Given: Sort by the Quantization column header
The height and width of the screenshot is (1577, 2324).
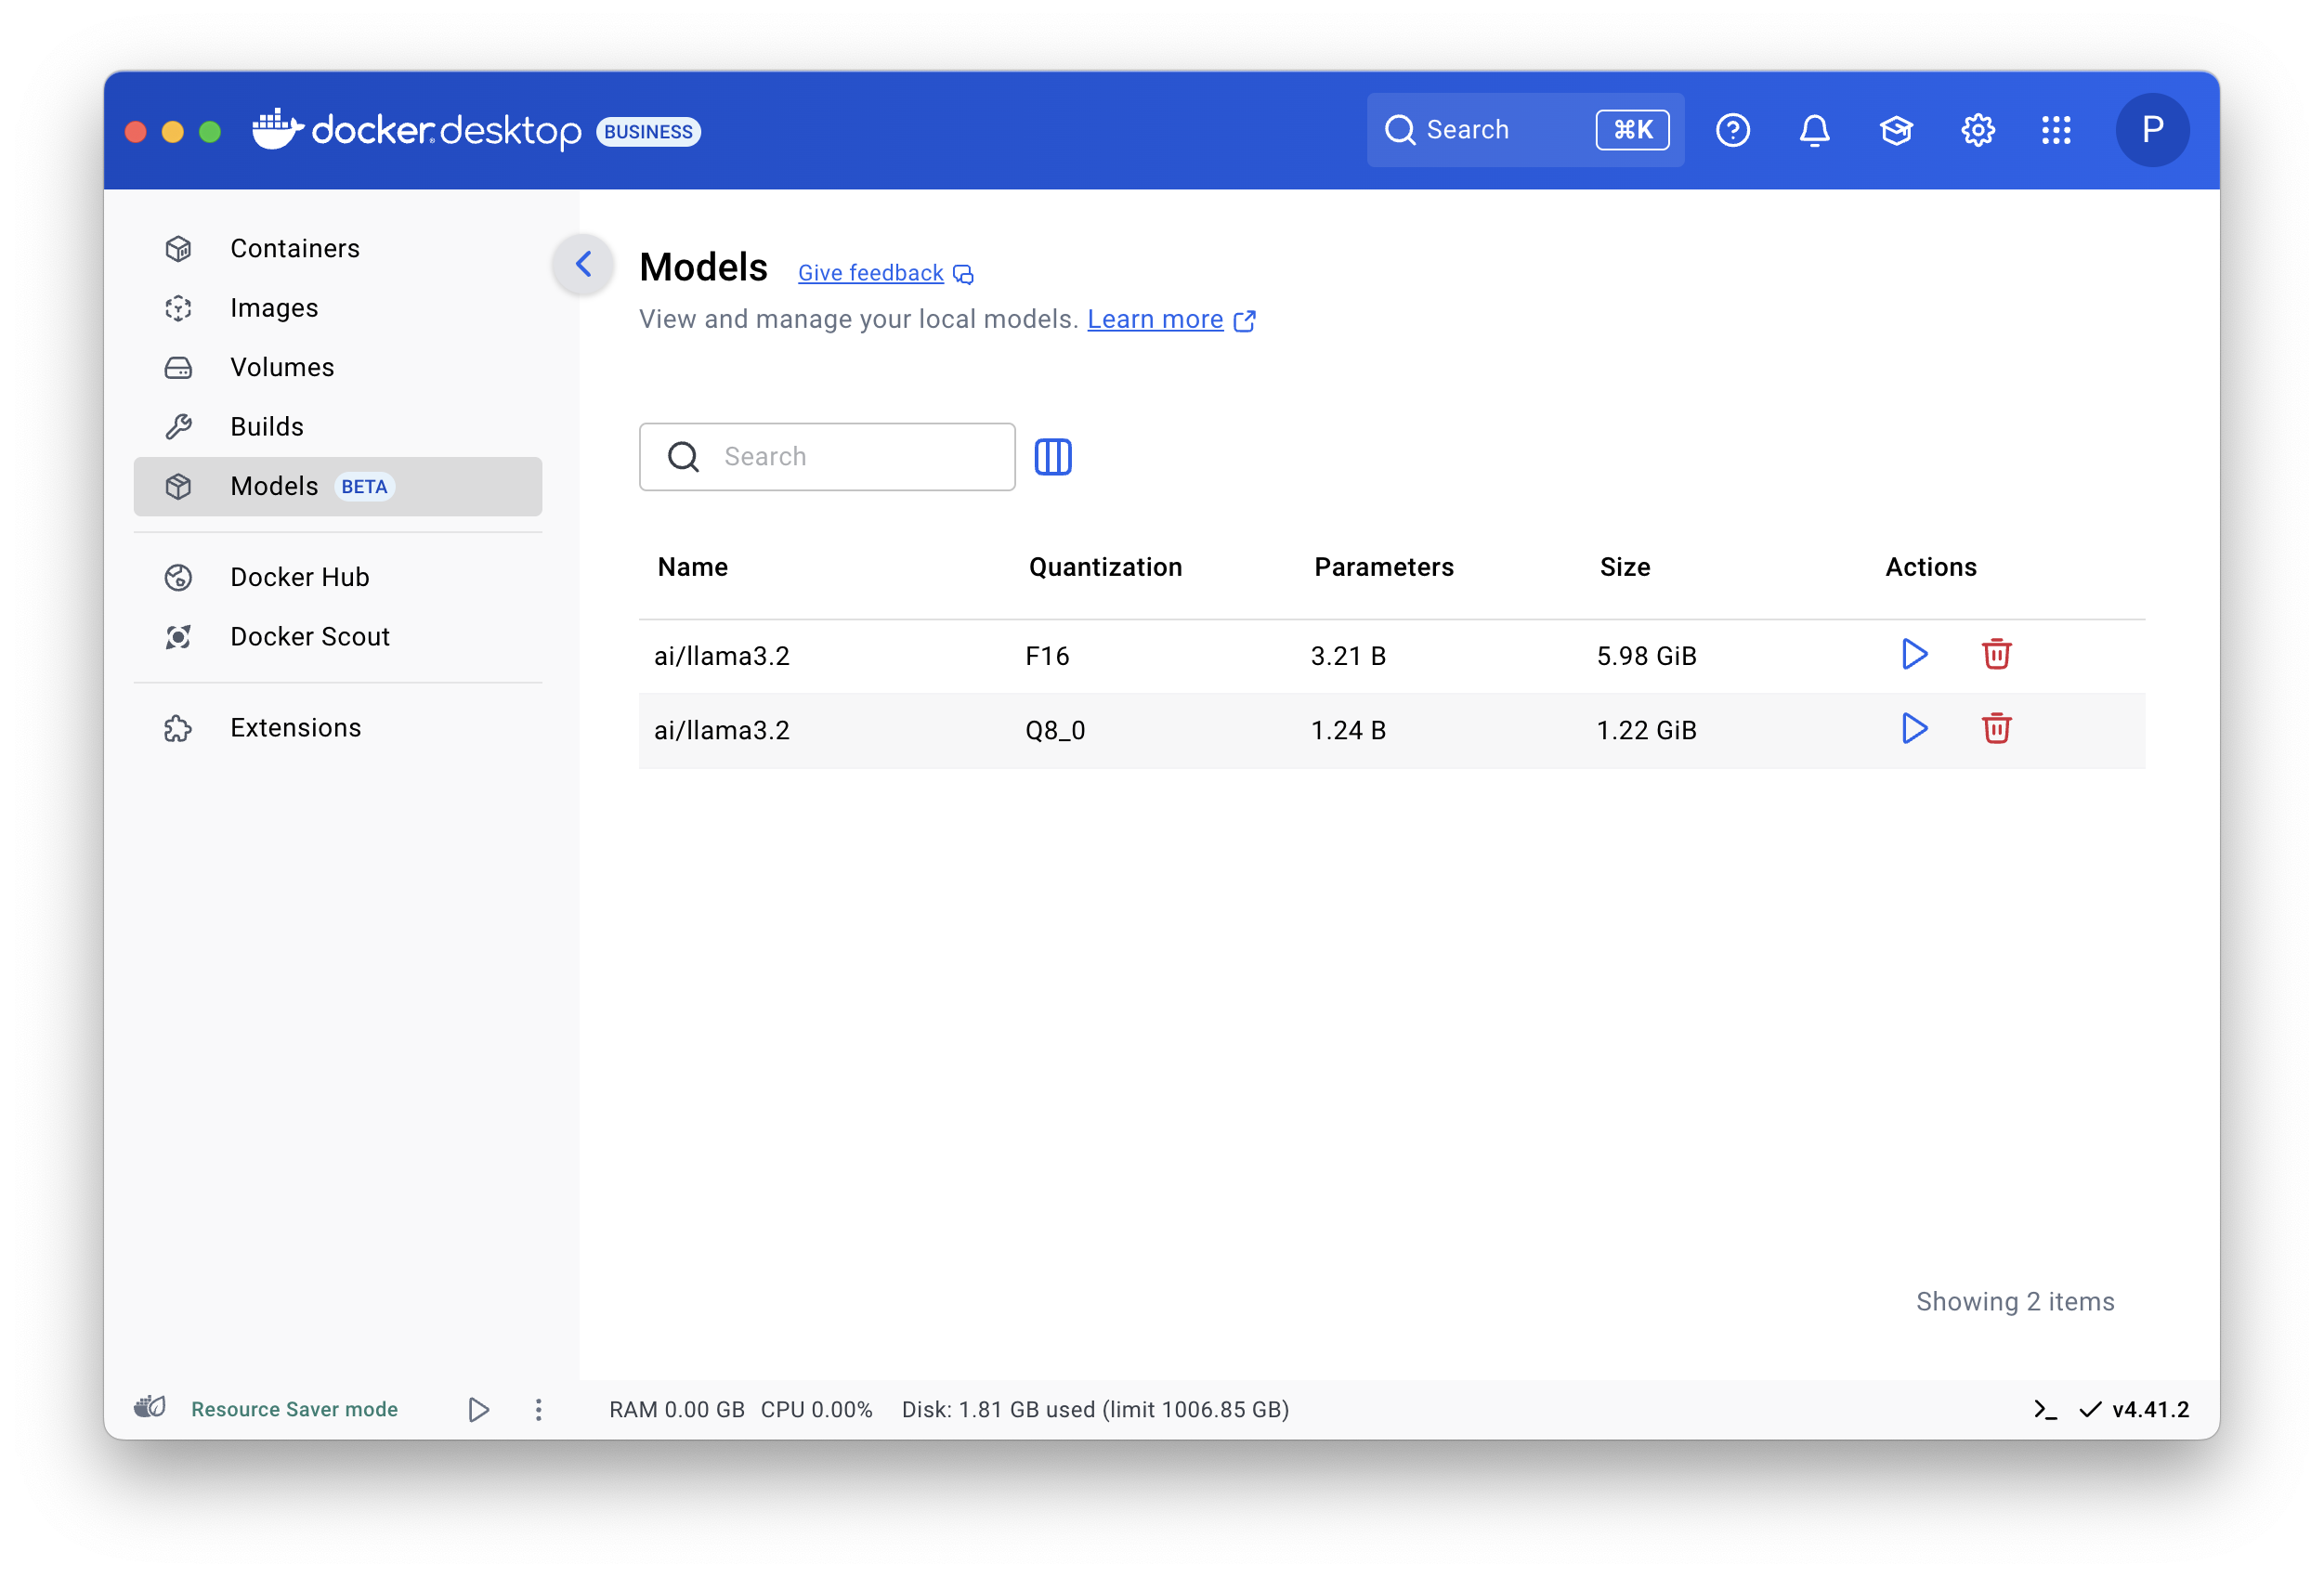Looking at the screenshot, I should [1105, 567].
